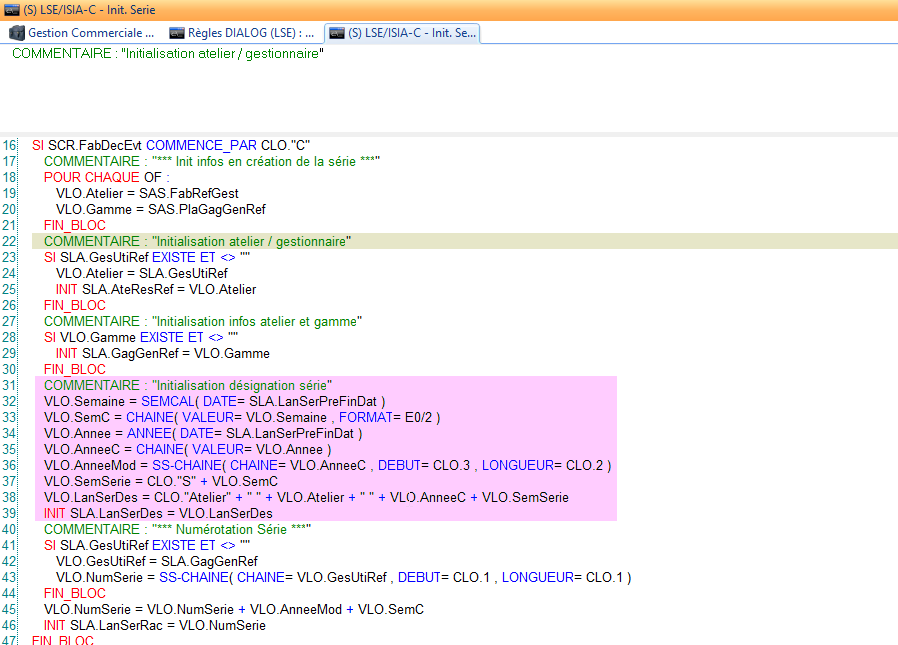Select the SI keyword on line 16
The width and height of the screenshot is (898, 645).
pyautogui.click(x=38, y=144)
